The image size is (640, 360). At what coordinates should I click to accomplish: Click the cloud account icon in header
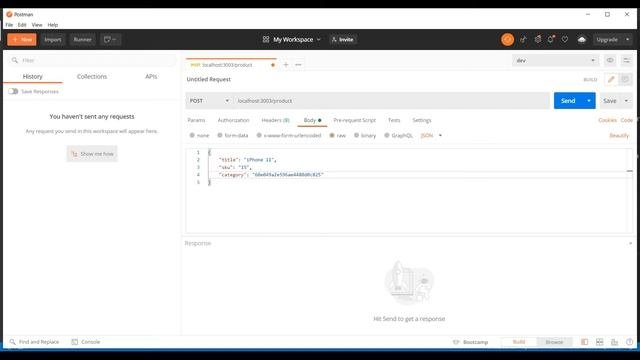tap(582, 40)
